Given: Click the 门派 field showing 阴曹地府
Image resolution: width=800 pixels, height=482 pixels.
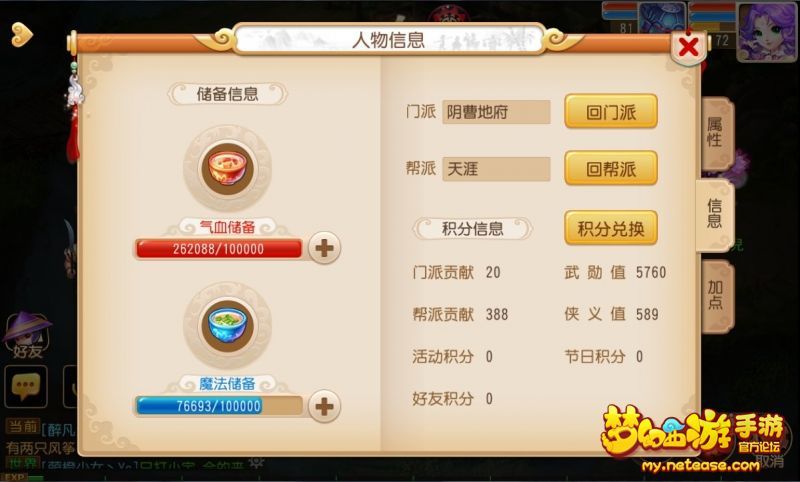Looking at the screenshot, I should point(496,112).
